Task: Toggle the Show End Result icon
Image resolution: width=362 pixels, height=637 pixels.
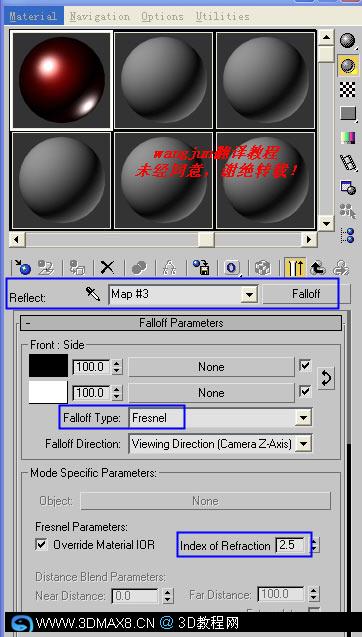Action: [x=295, y=268]
